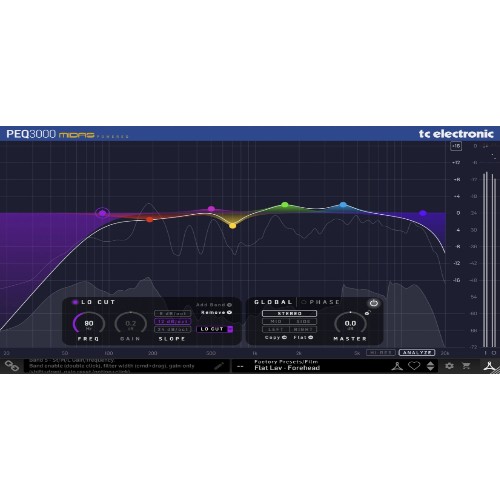
Task: Click the Factory Presets/Film path text
Action: [286, 362]
